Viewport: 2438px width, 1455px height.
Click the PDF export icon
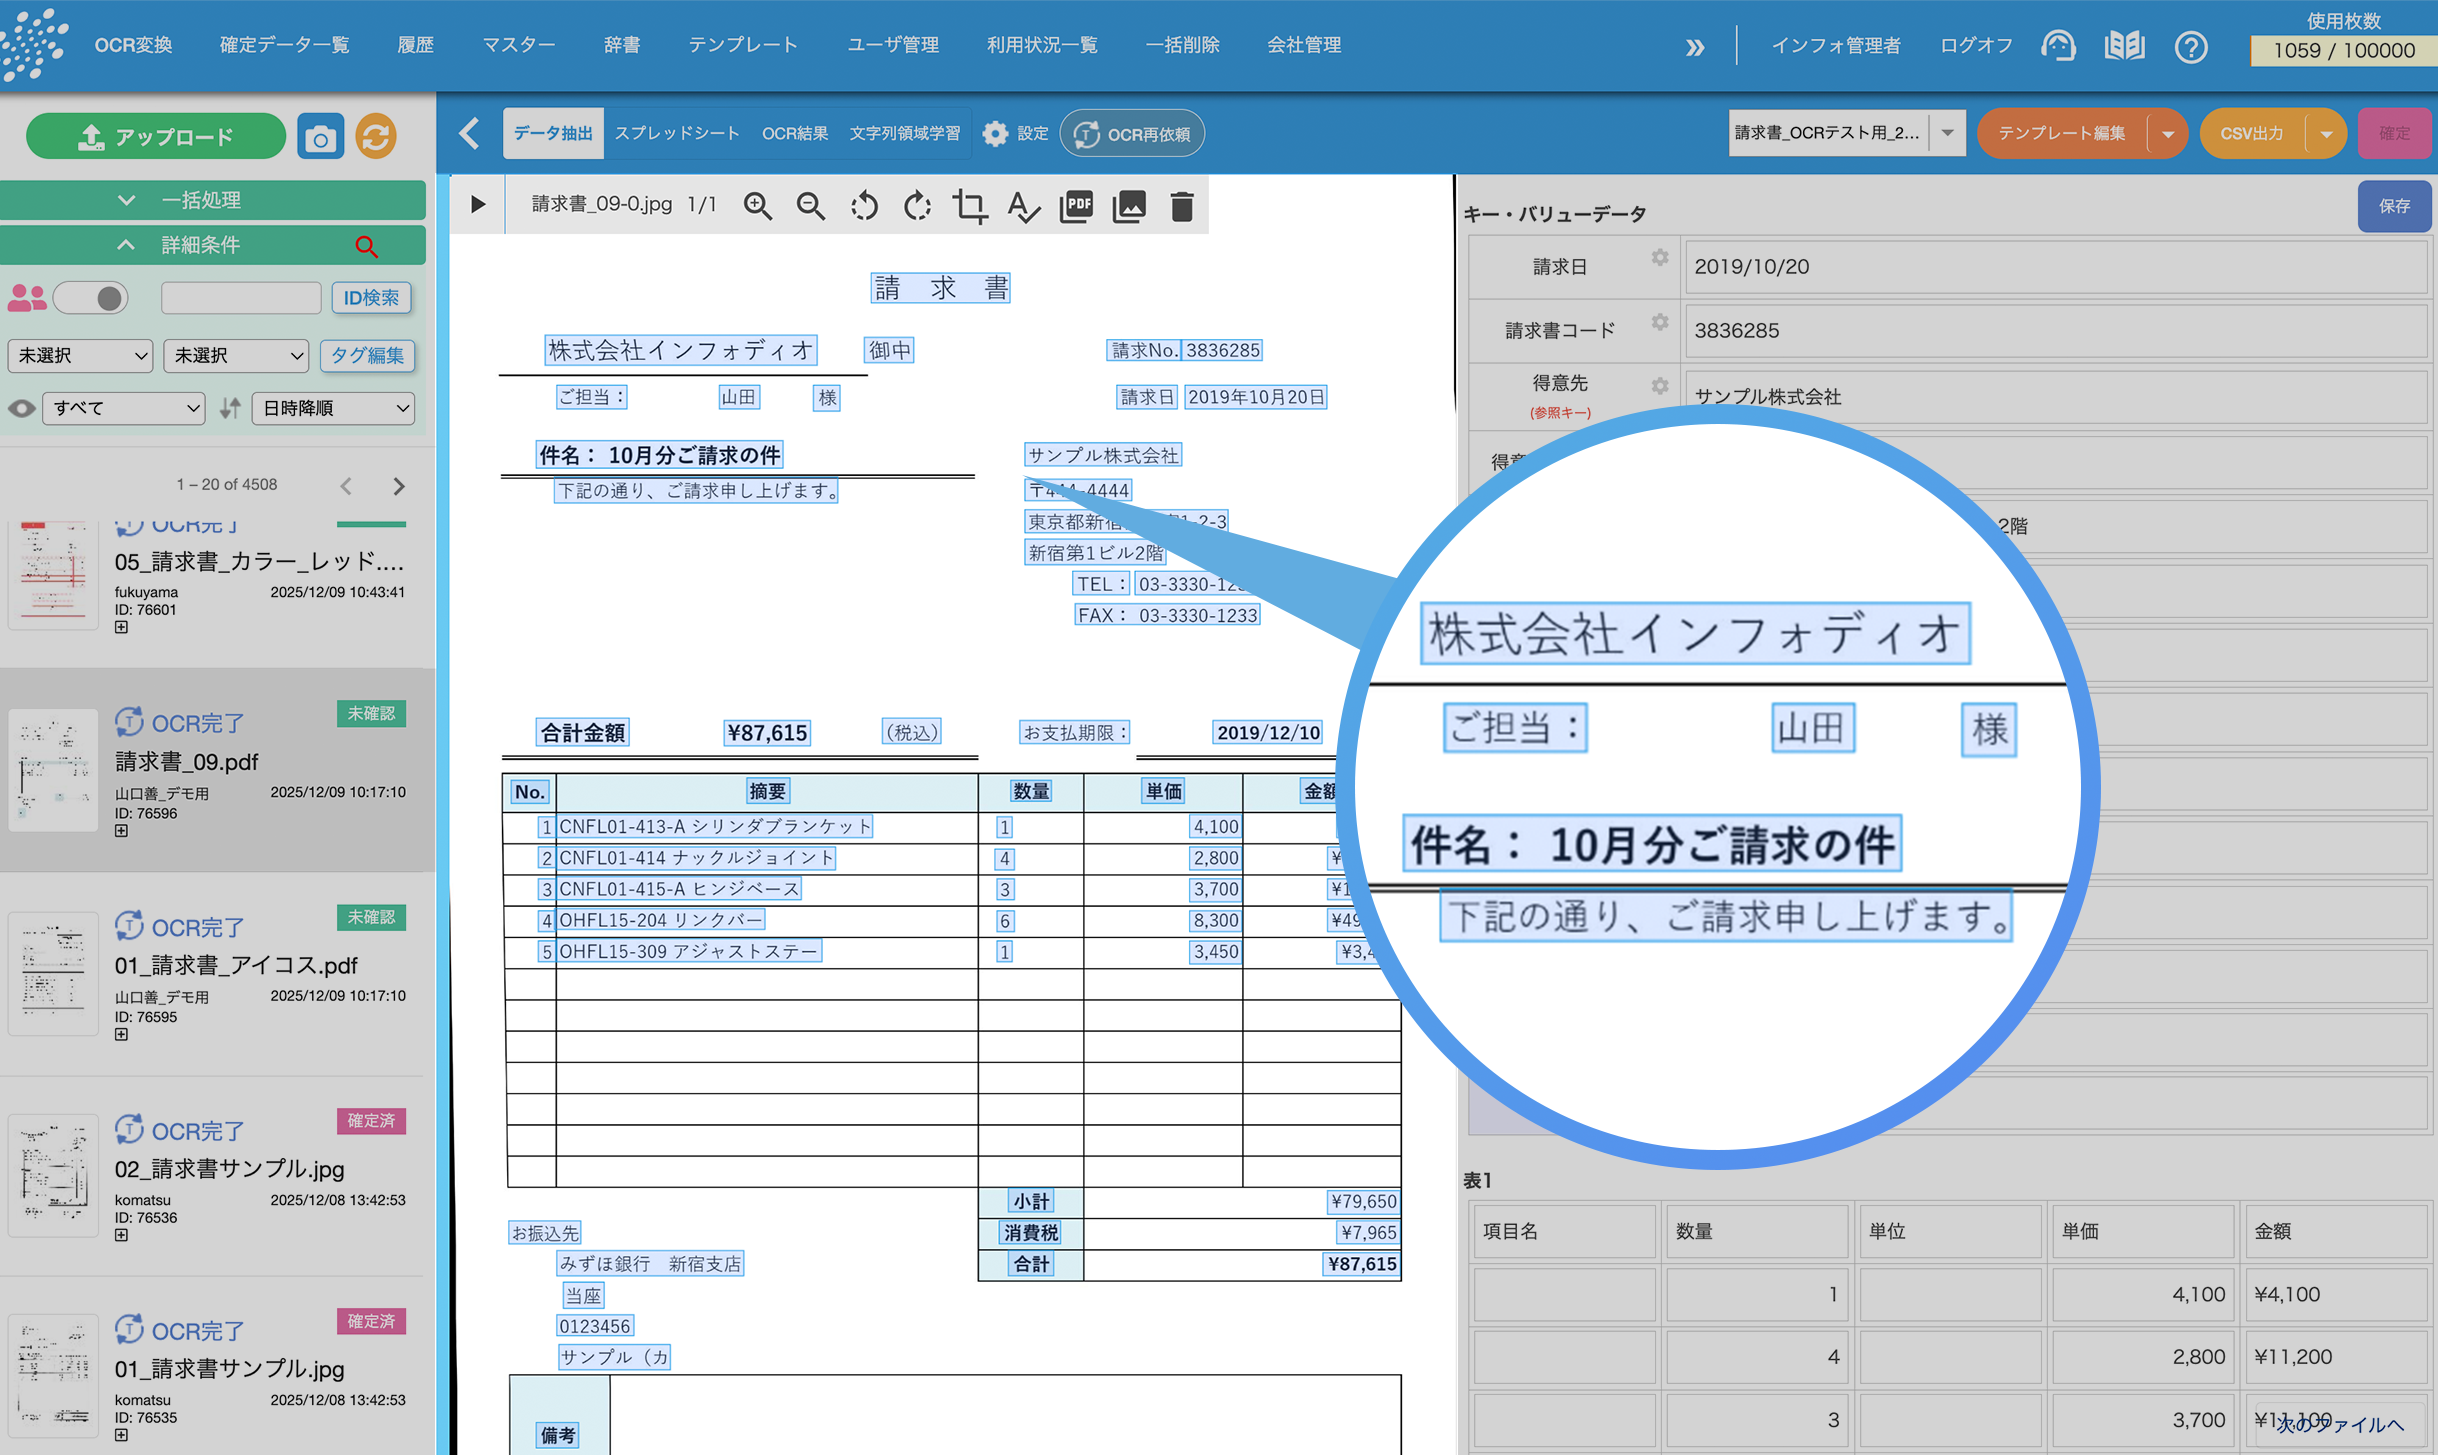[1076, 206]
